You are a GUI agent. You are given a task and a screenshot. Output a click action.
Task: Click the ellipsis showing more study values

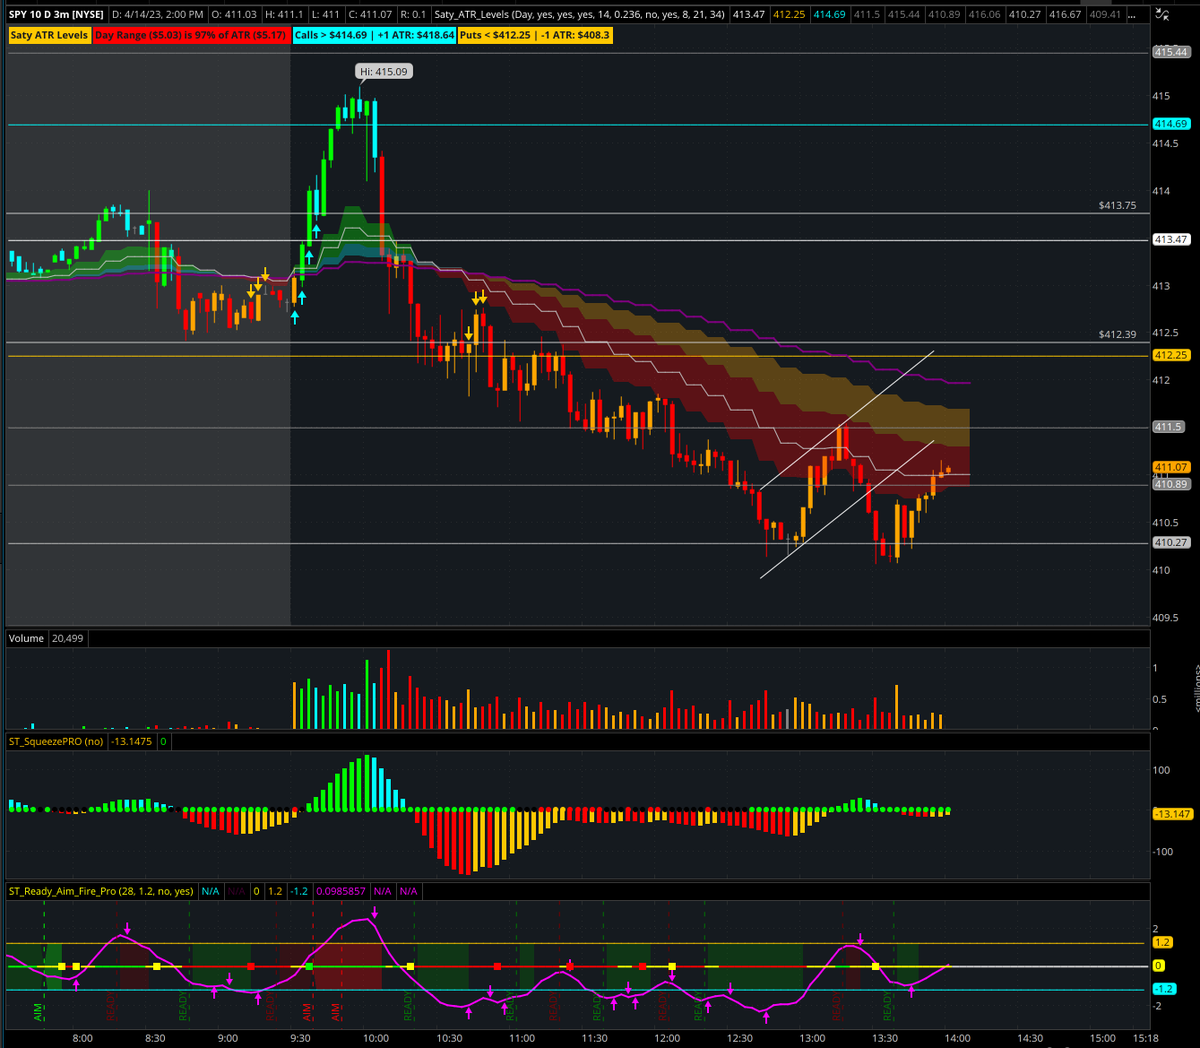[x=1133, y=15]
